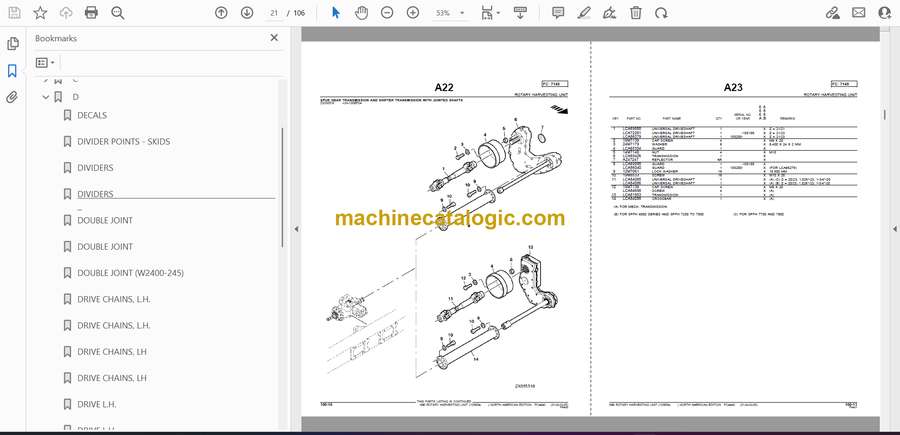The width and height of the screenshot is (900, 435).
Task: Open the fit page options dropdown
Action: click(x=491, y=13)
